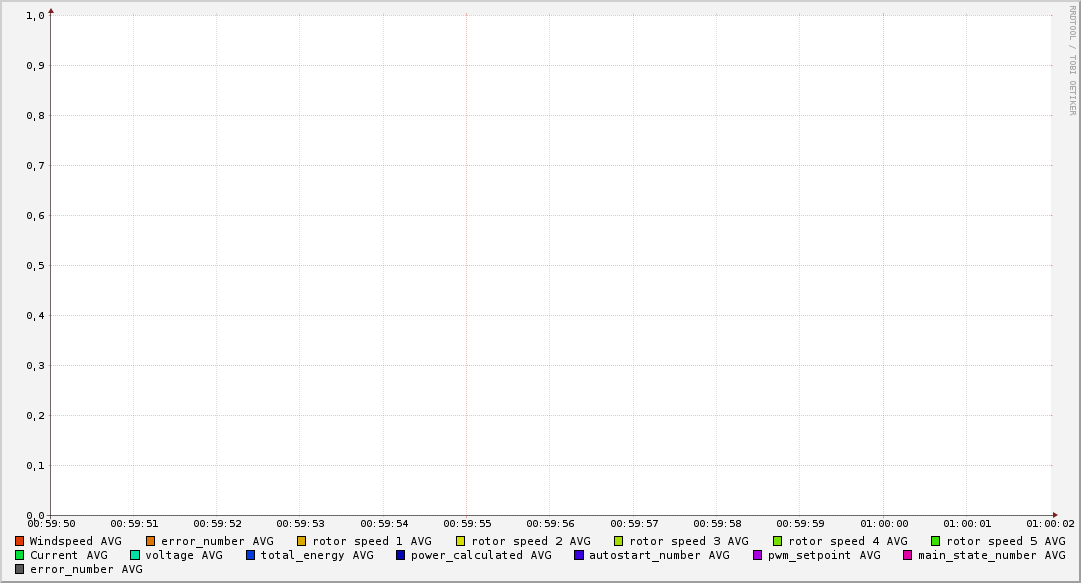The width and height of the screenshot is (1081, 583).
Task: Select the blue total_energy AVG swatch
Action: pos(251,555)
